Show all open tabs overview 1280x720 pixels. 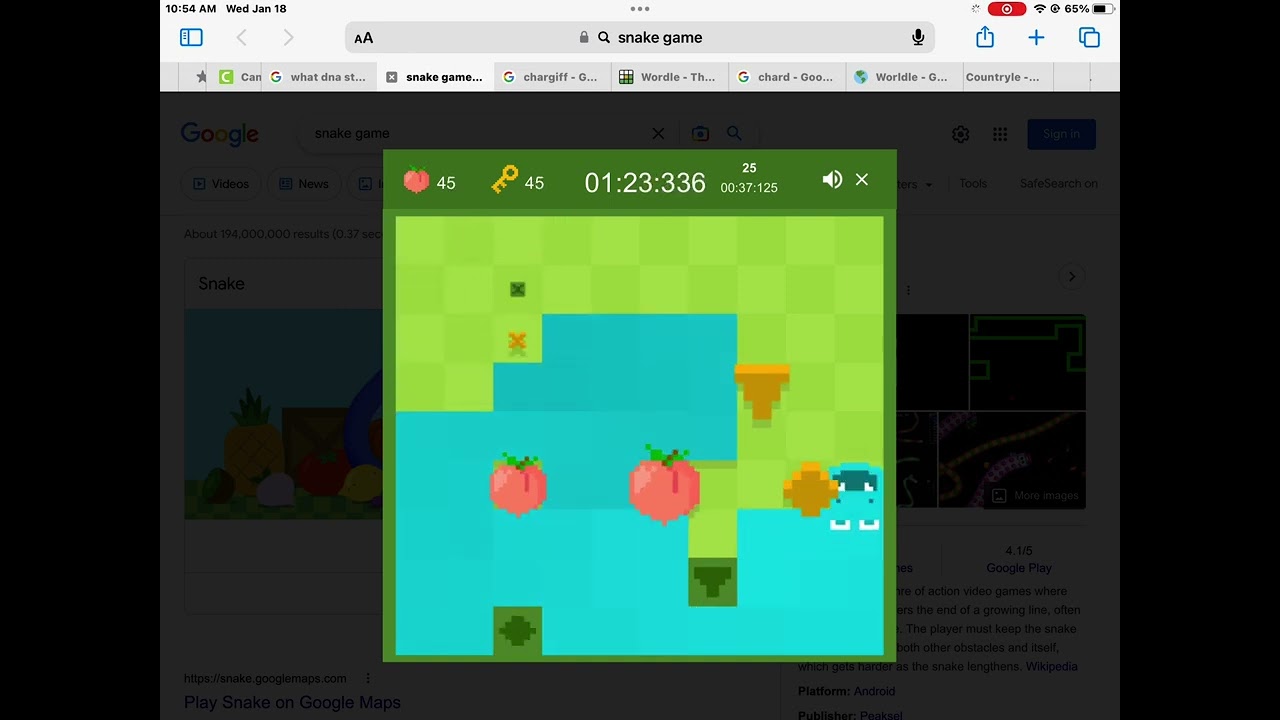[x=1089, y=37]
